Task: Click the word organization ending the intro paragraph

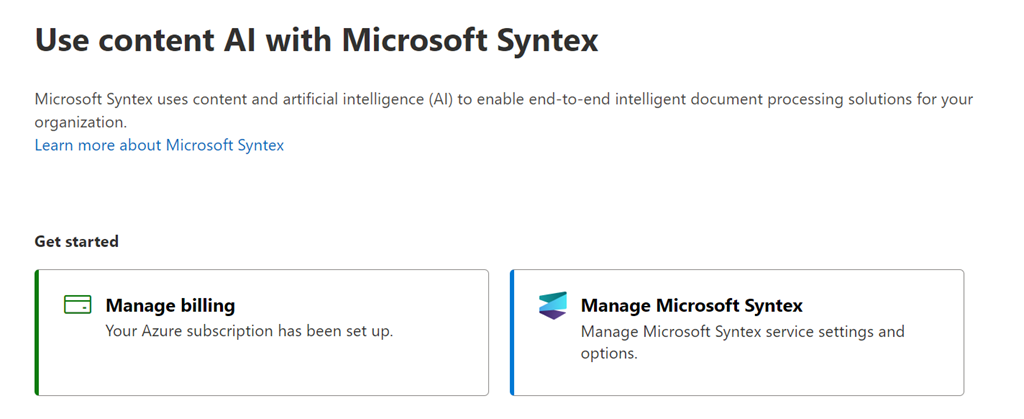Action: pos(80,122)
